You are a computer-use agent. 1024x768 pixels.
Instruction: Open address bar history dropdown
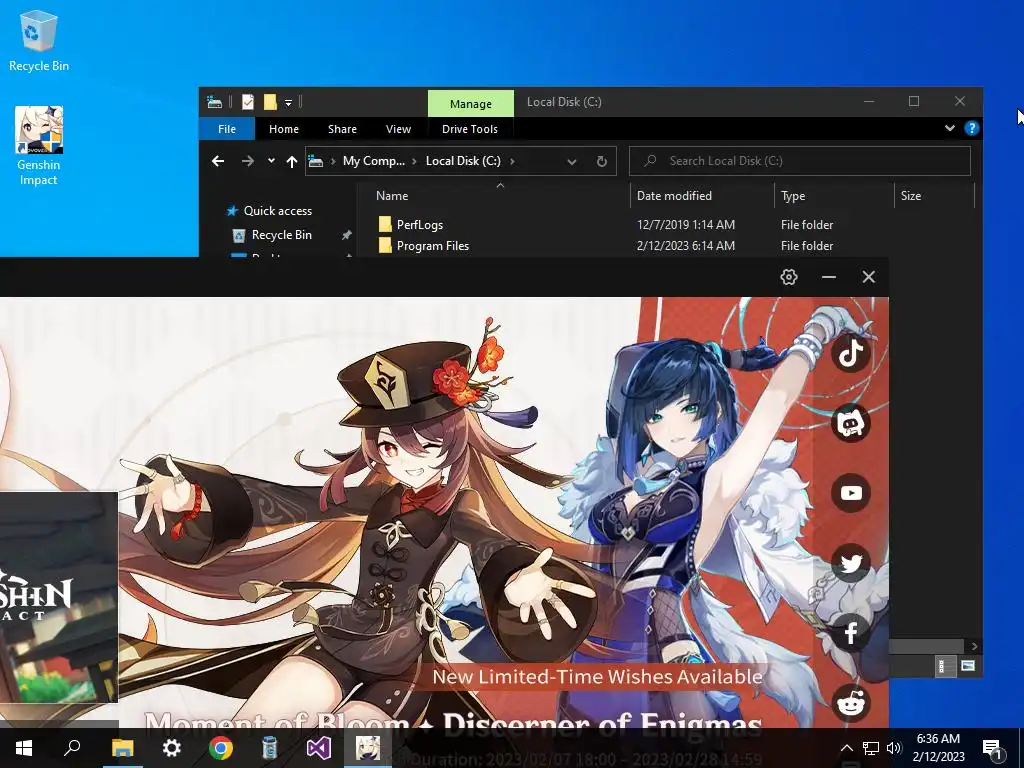pos(571,161)
